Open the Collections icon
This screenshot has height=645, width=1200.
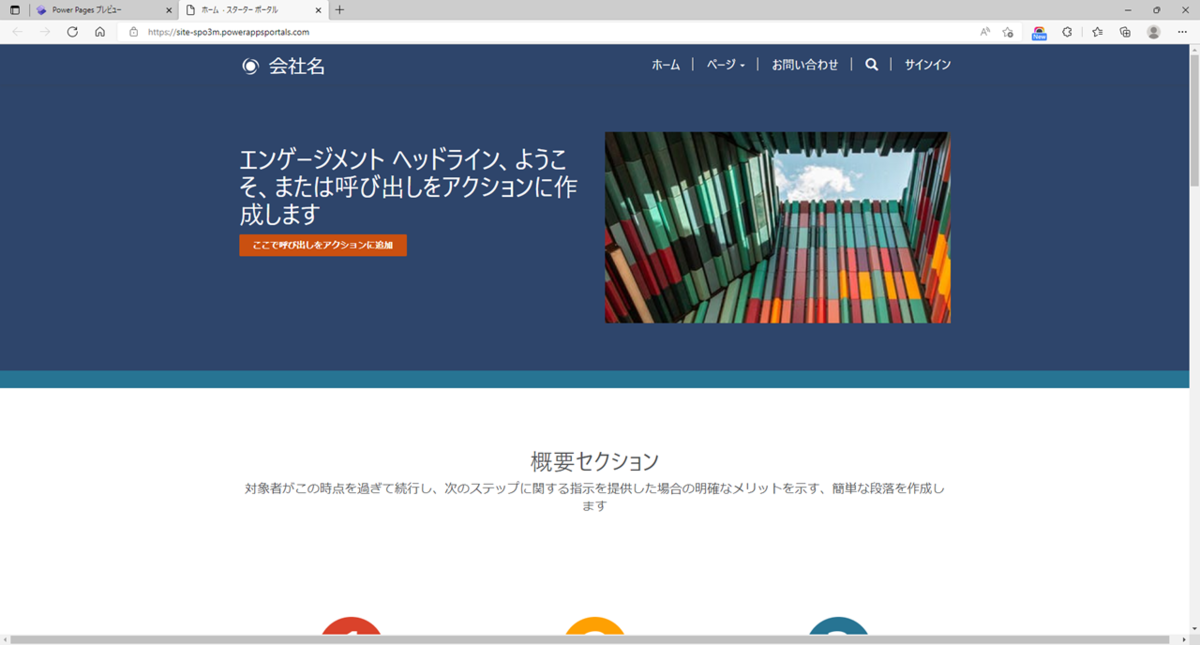coord(1125,32)
